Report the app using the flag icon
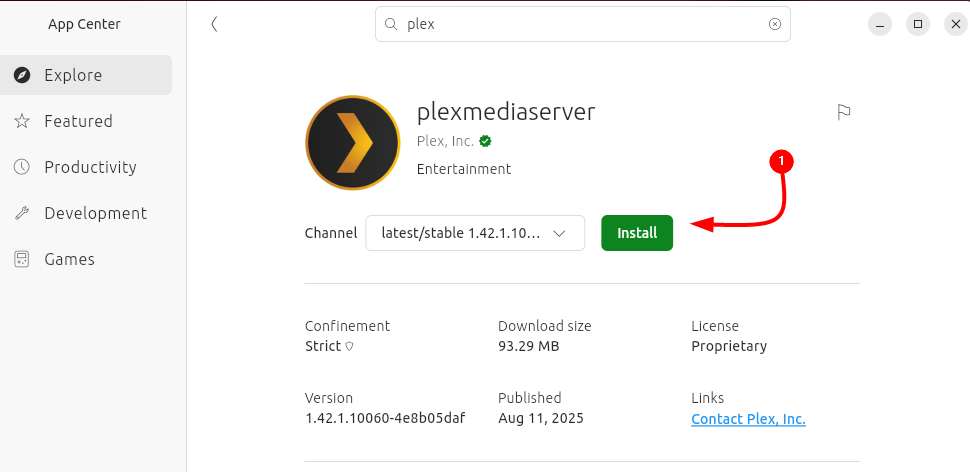This screenshot has height=472, width=970. click(843, 112)
